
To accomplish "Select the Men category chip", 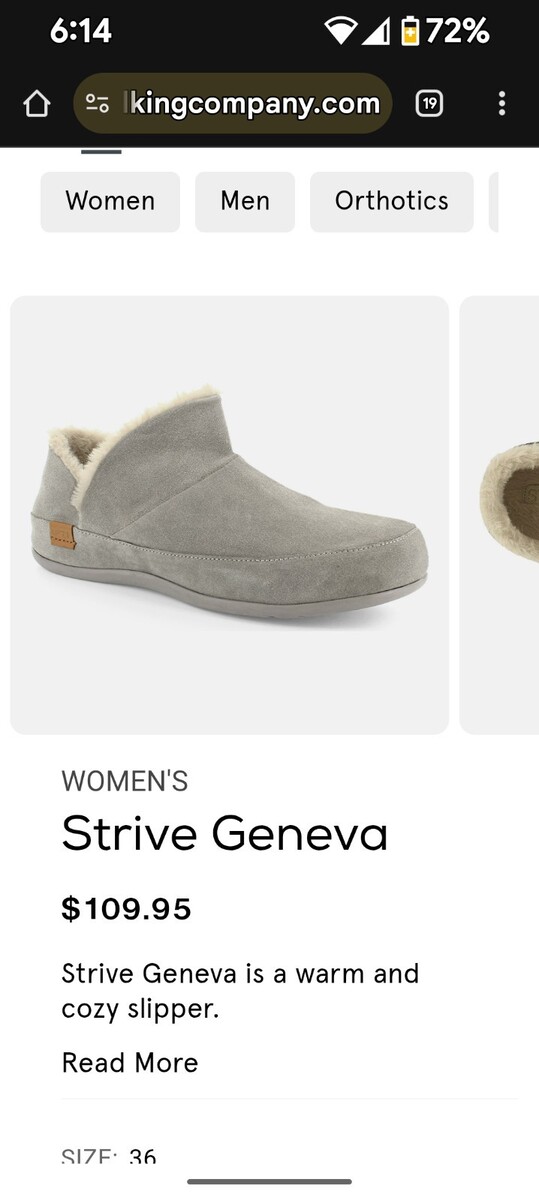I will click(x=245, y=201).
